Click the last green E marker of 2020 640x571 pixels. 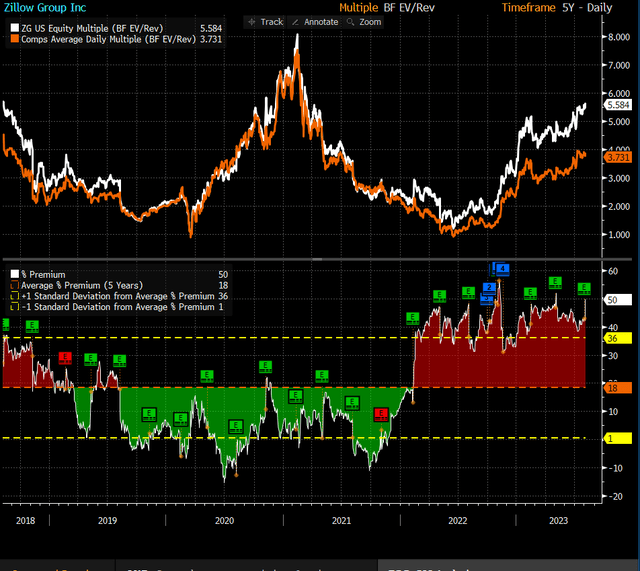(265, 367)
